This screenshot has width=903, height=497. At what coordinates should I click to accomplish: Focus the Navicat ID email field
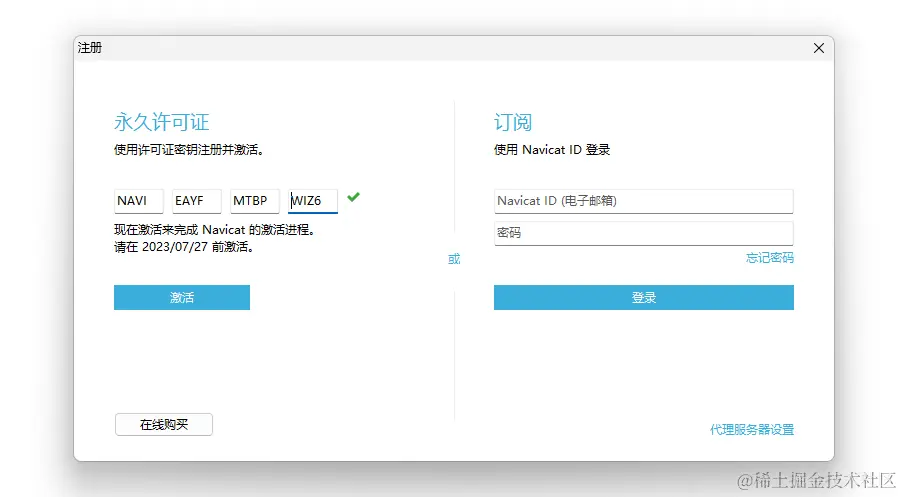click(x=643, y=201)
